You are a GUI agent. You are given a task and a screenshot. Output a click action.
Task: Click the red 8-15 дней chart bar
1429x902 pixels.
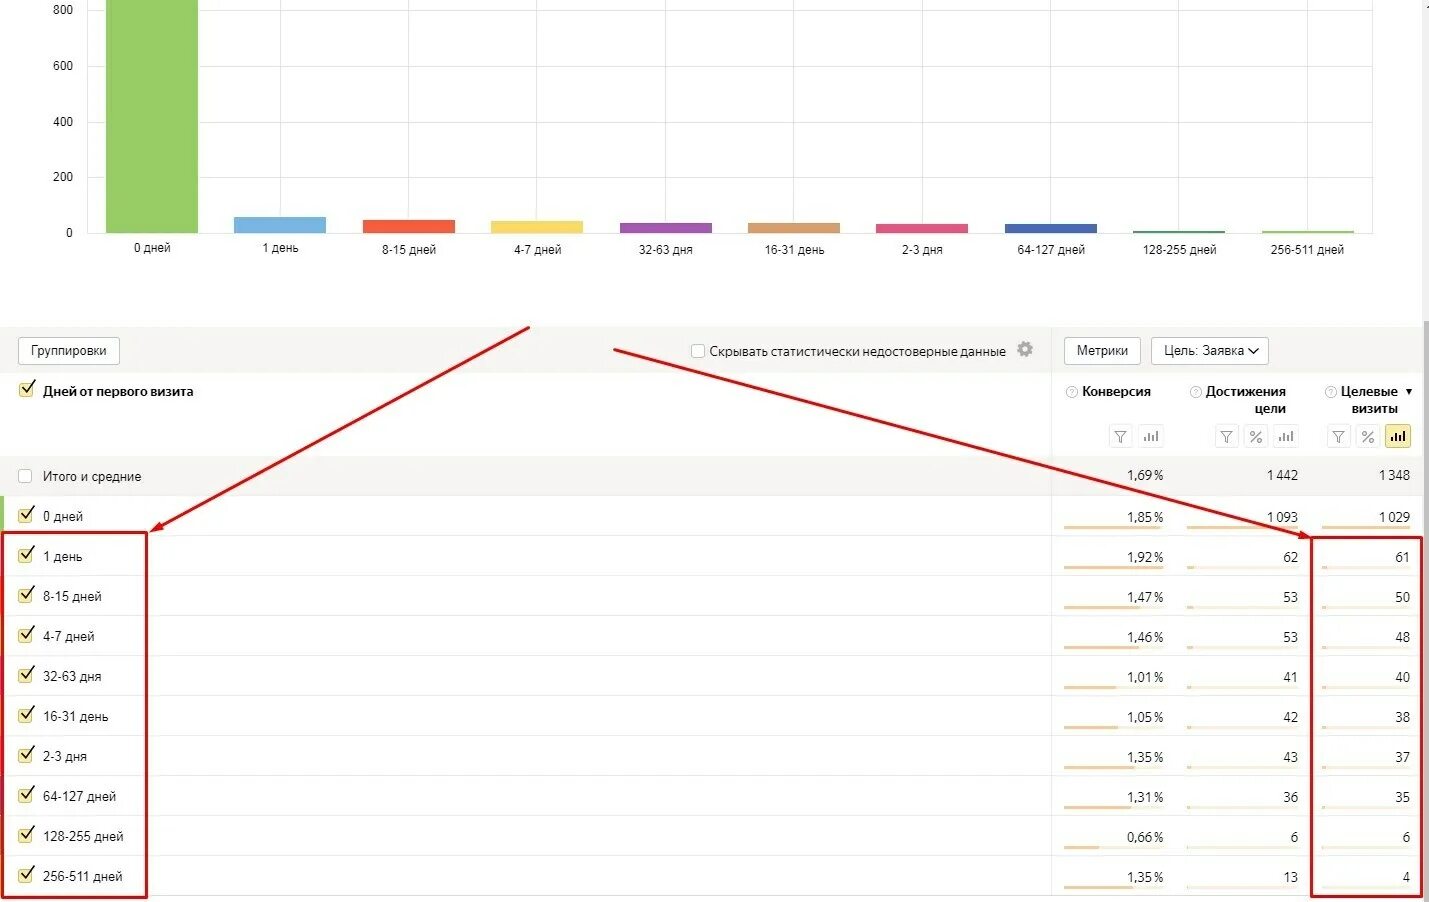click(x=409, y=226)
